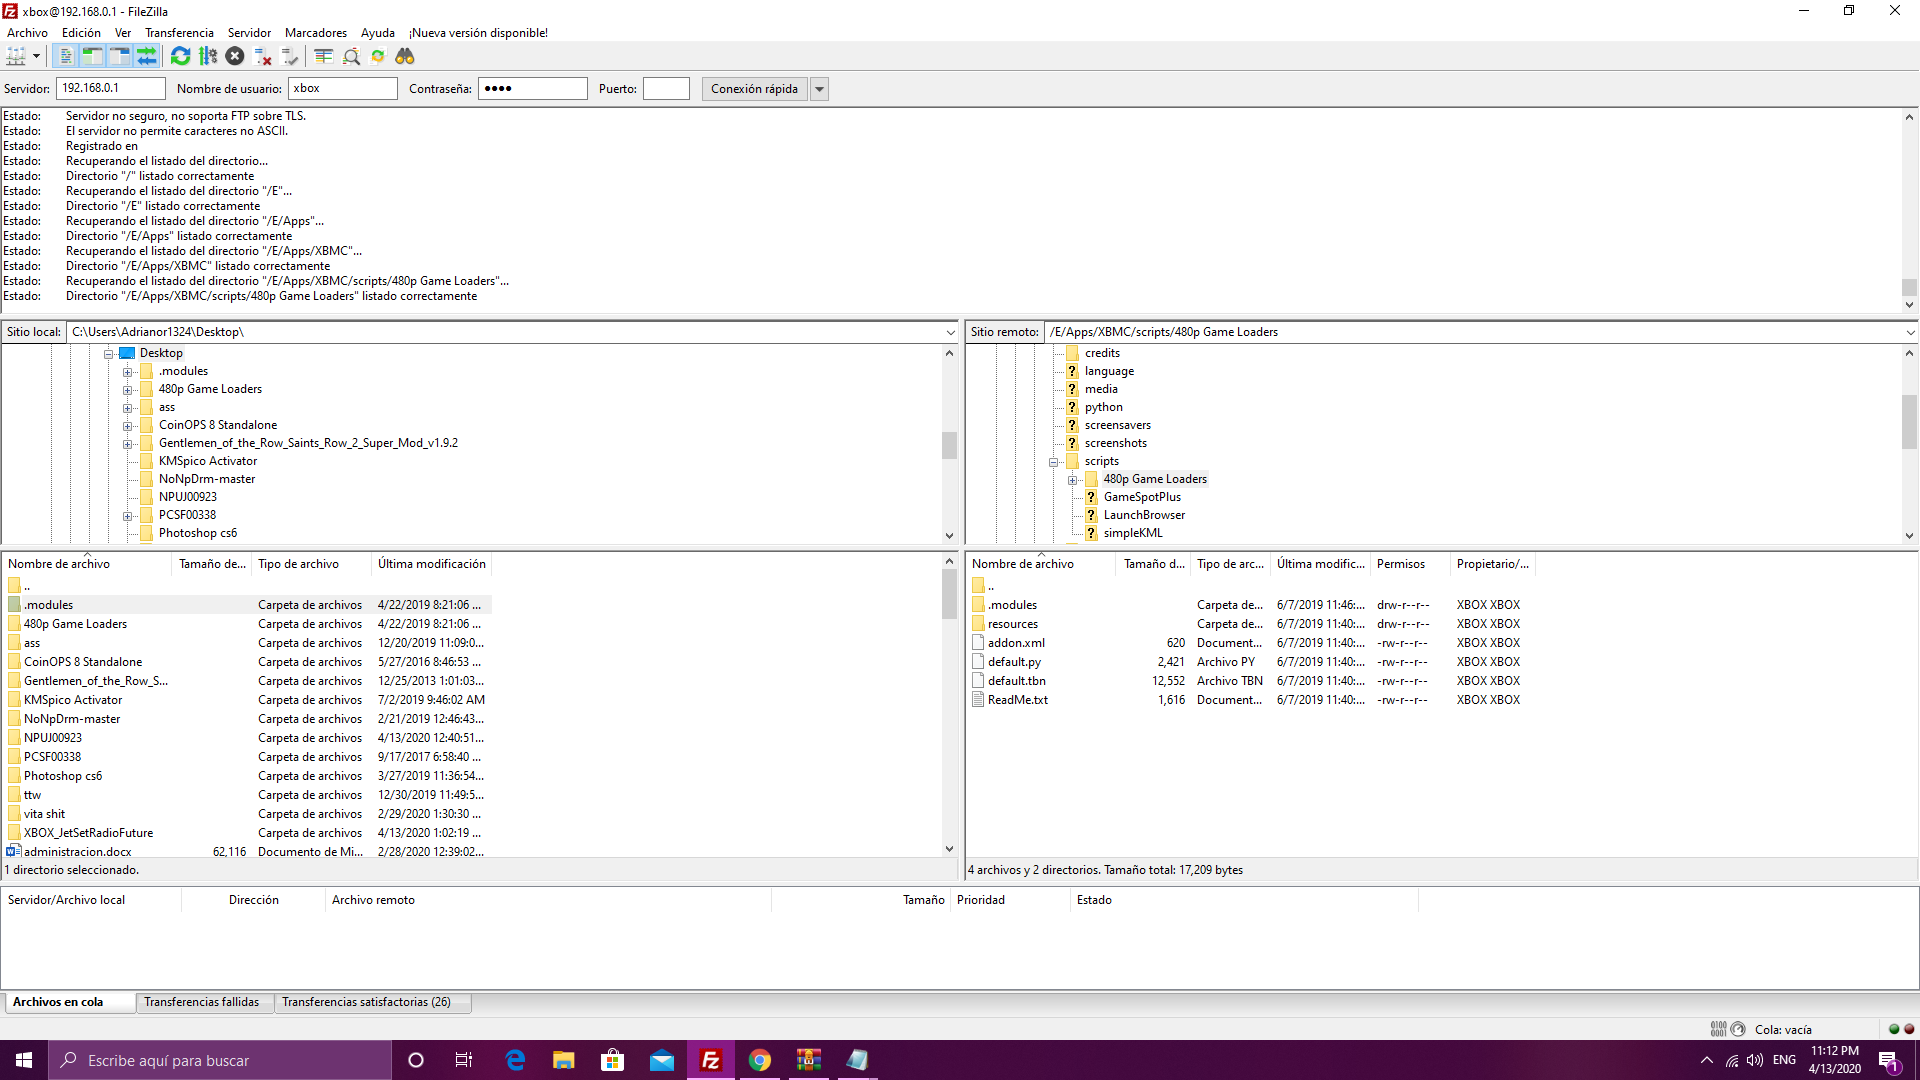Click the Conexión rápida button
The width and height of the screenshot is (1920, 1080).
point(754,89)
